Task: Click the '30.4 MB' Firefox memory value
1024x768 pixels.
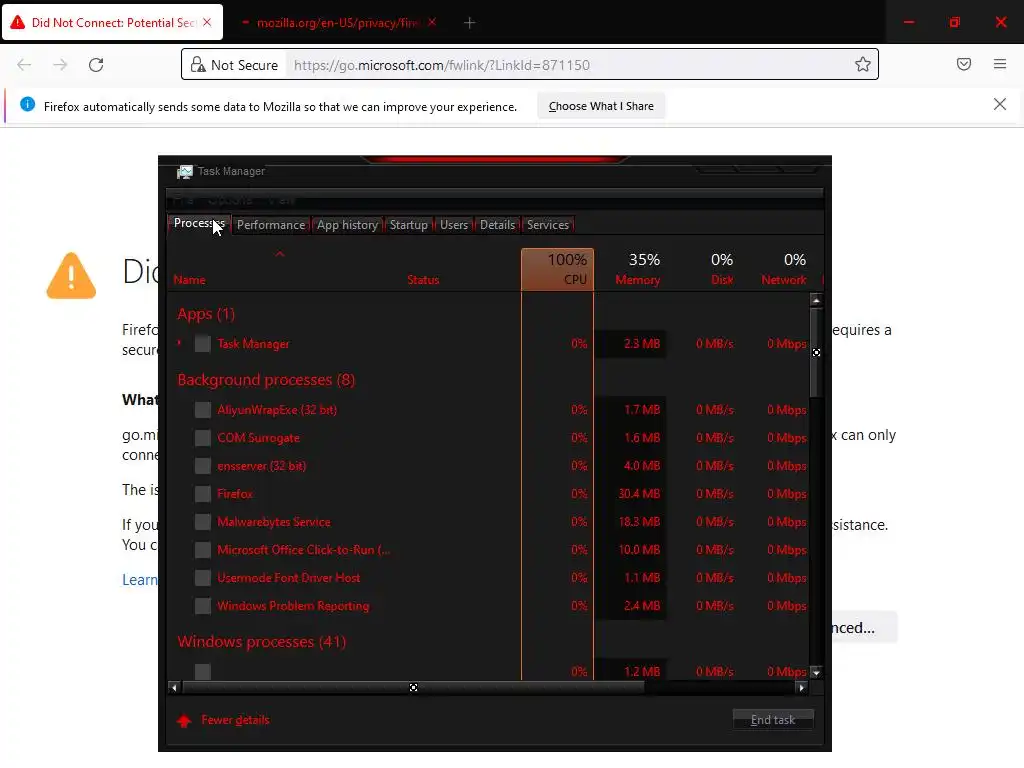Action: tap(639, 494)
